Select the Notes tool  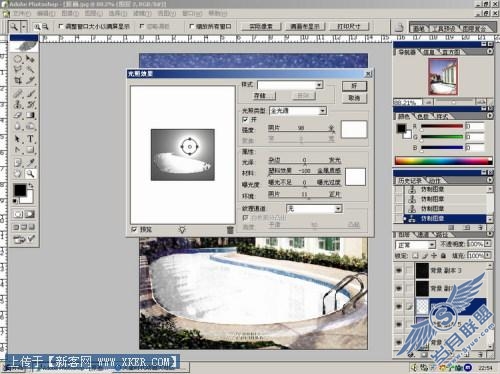18,163
